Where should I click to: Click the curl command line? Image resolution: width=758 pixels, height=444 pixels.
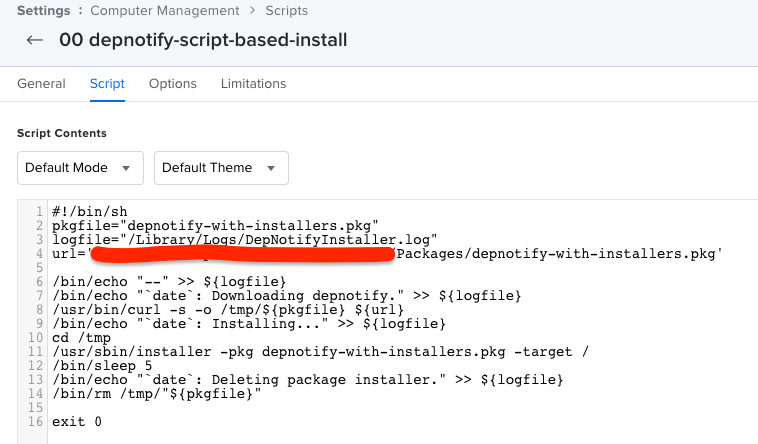(x=228, y=310)
